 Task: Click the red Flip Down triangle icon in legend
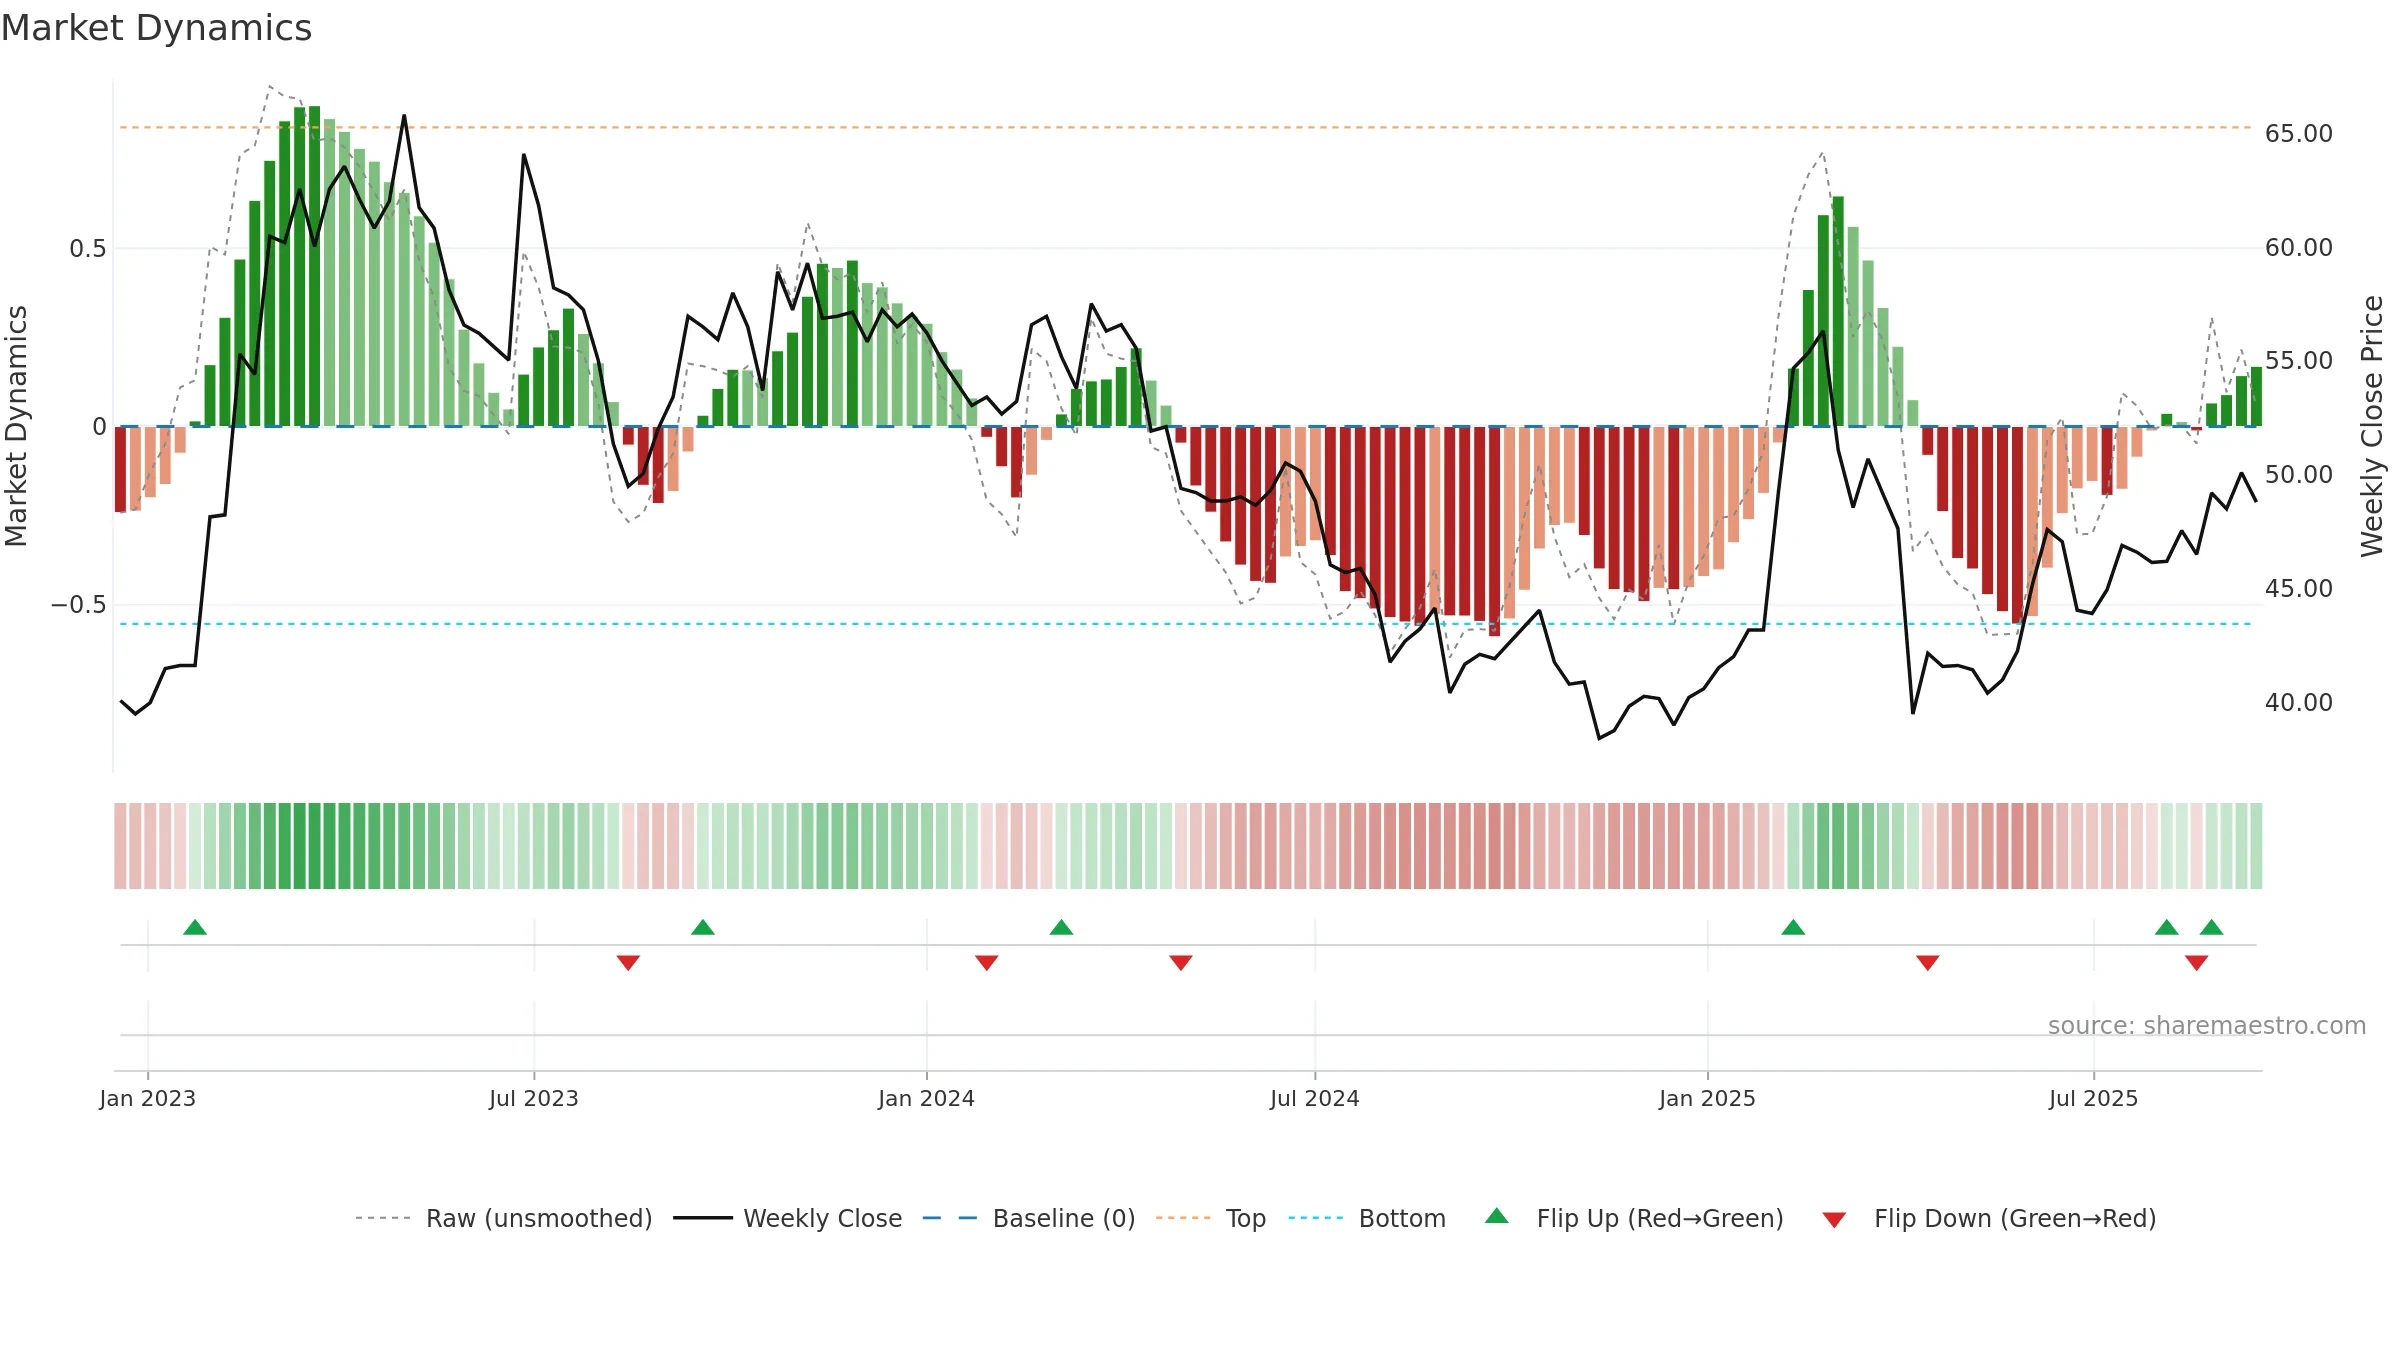coord(1834,1220)
